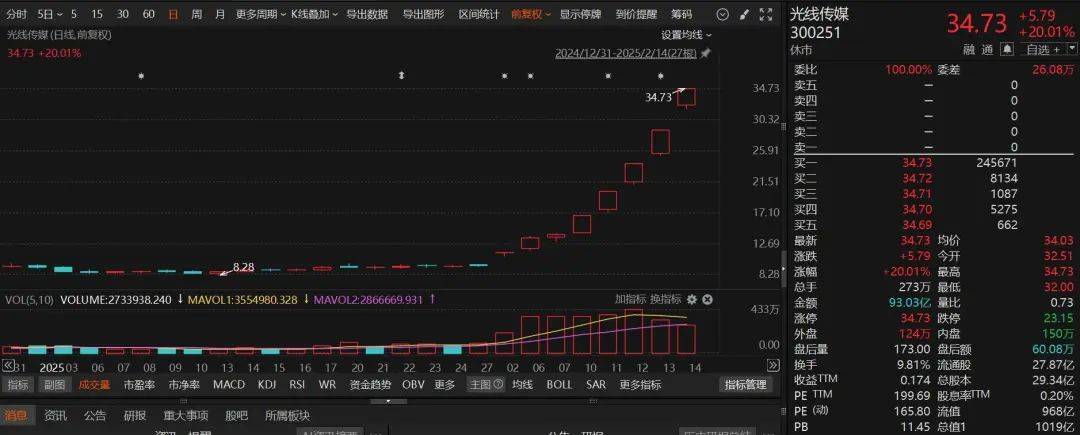Open volume indicator settings gear

(692, 299)
